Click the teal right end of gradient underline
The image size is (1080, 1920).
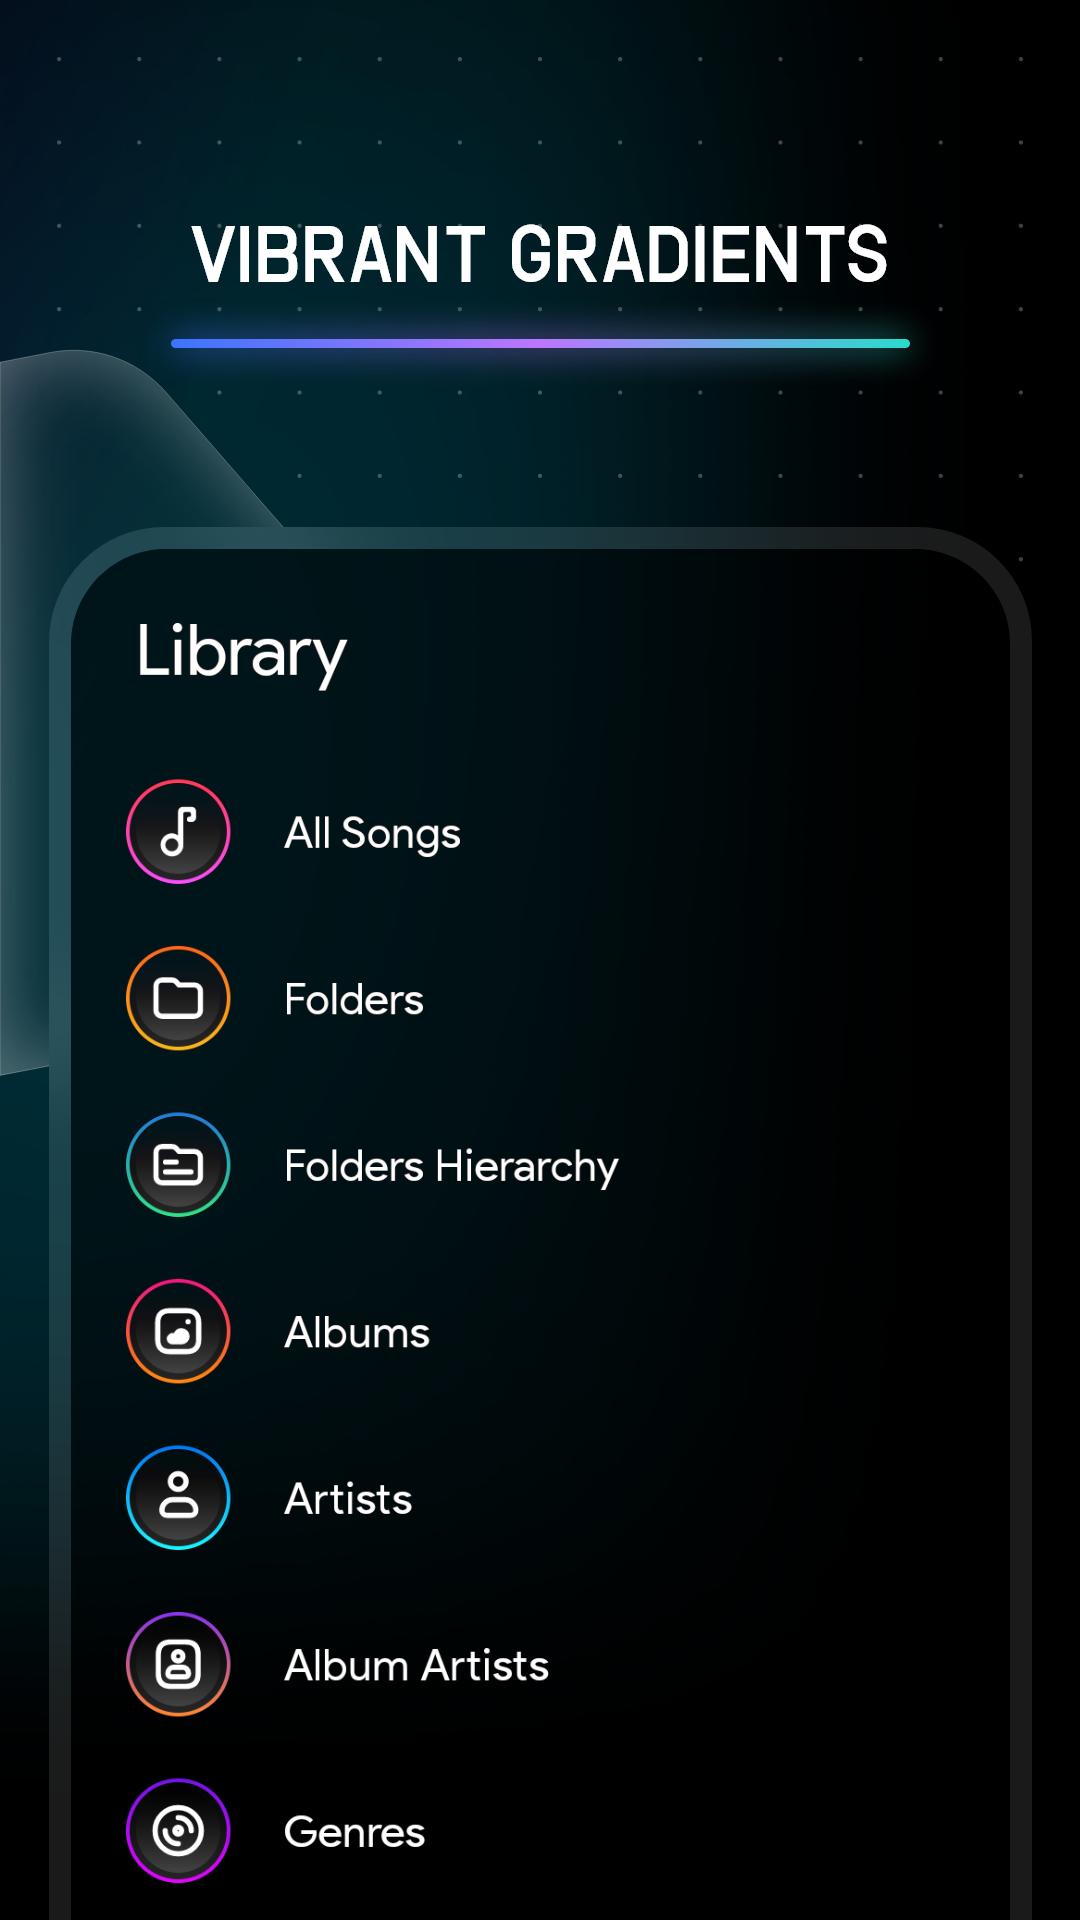click(x=880, y=343)
